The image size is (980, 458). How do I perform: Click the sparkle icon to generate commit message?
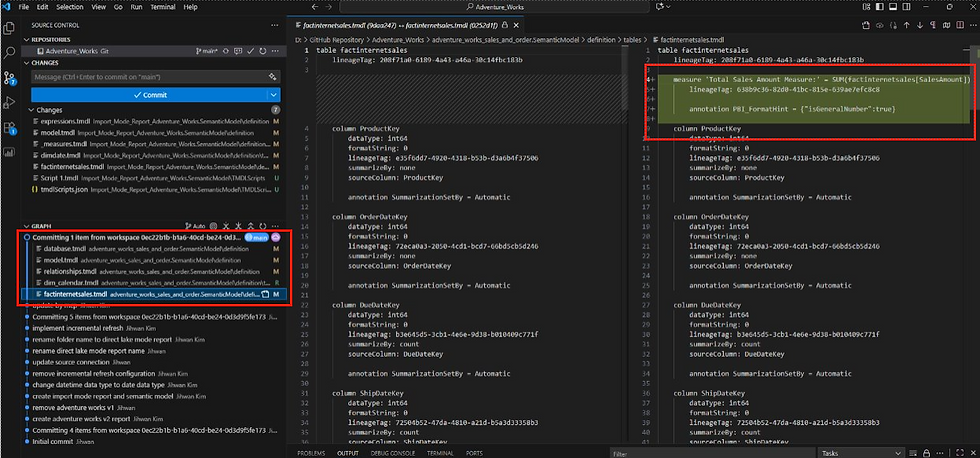pos(274,76)
